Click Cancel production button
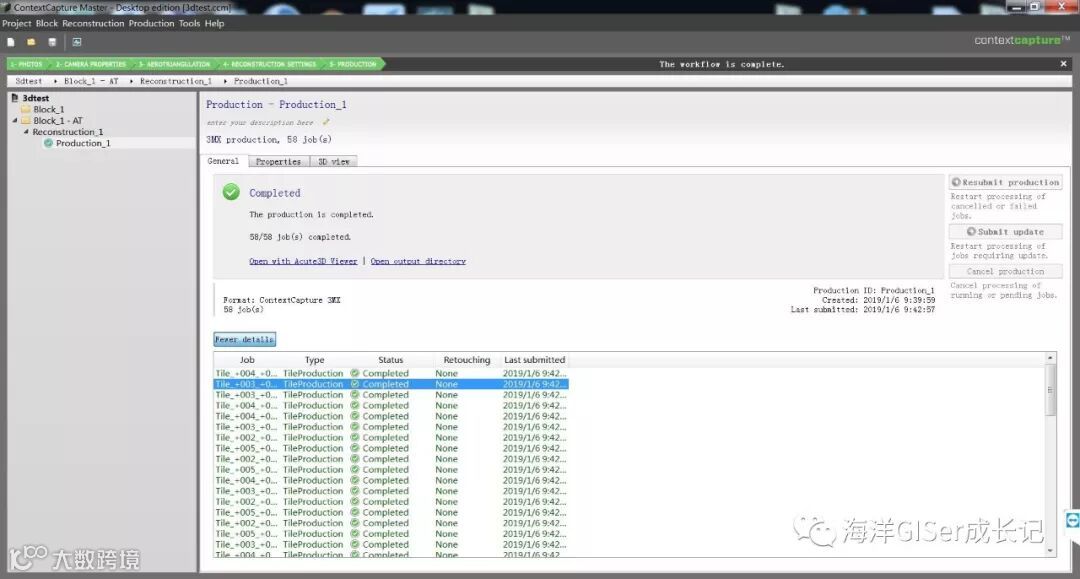The width and height of the screenshot is (1080, 579). coord(1005,271)
